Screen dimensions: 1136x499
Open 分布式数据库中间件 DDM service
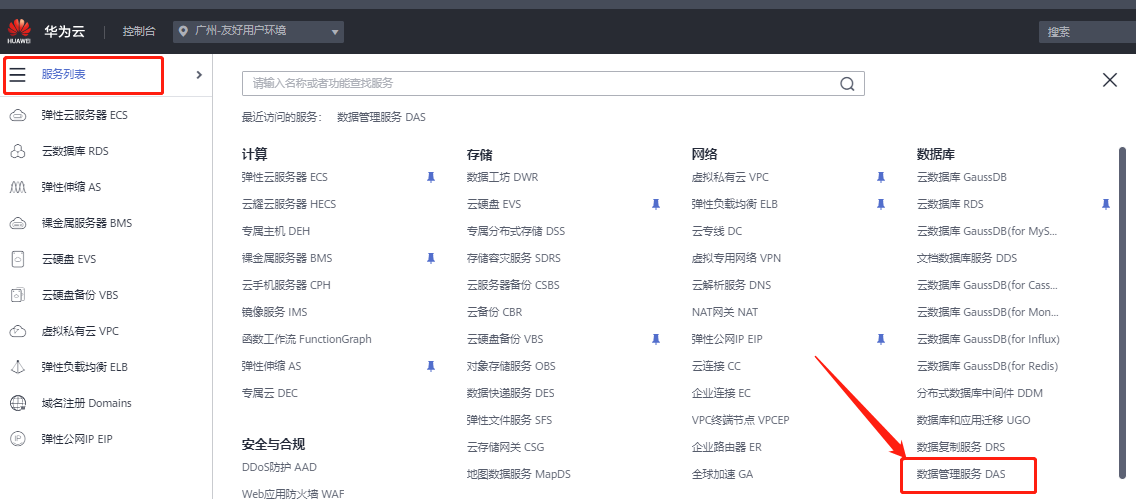point(980,393)
